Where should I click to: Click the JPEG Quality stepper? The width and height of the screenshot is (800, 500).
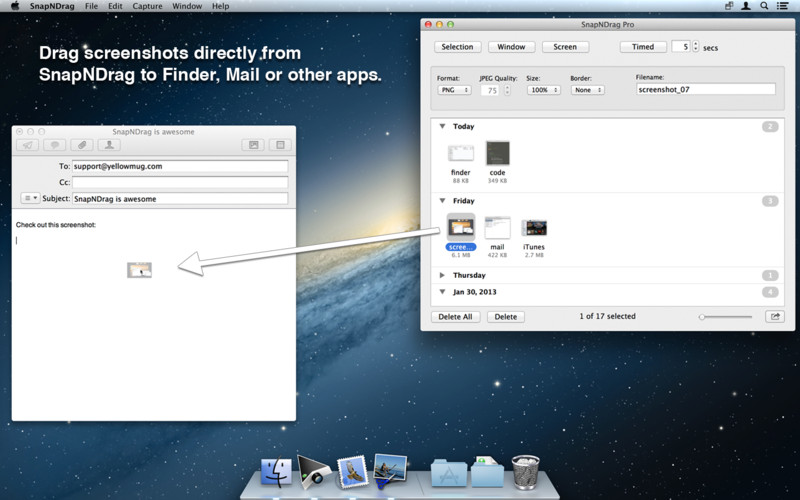click(507, 90)
